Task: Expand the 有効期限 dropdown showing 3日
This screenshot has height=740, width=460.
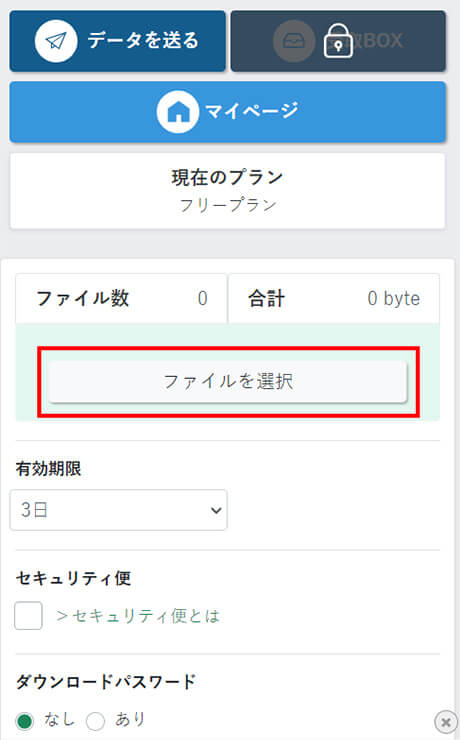Action: pyautogui.click(x=118, y=510)
